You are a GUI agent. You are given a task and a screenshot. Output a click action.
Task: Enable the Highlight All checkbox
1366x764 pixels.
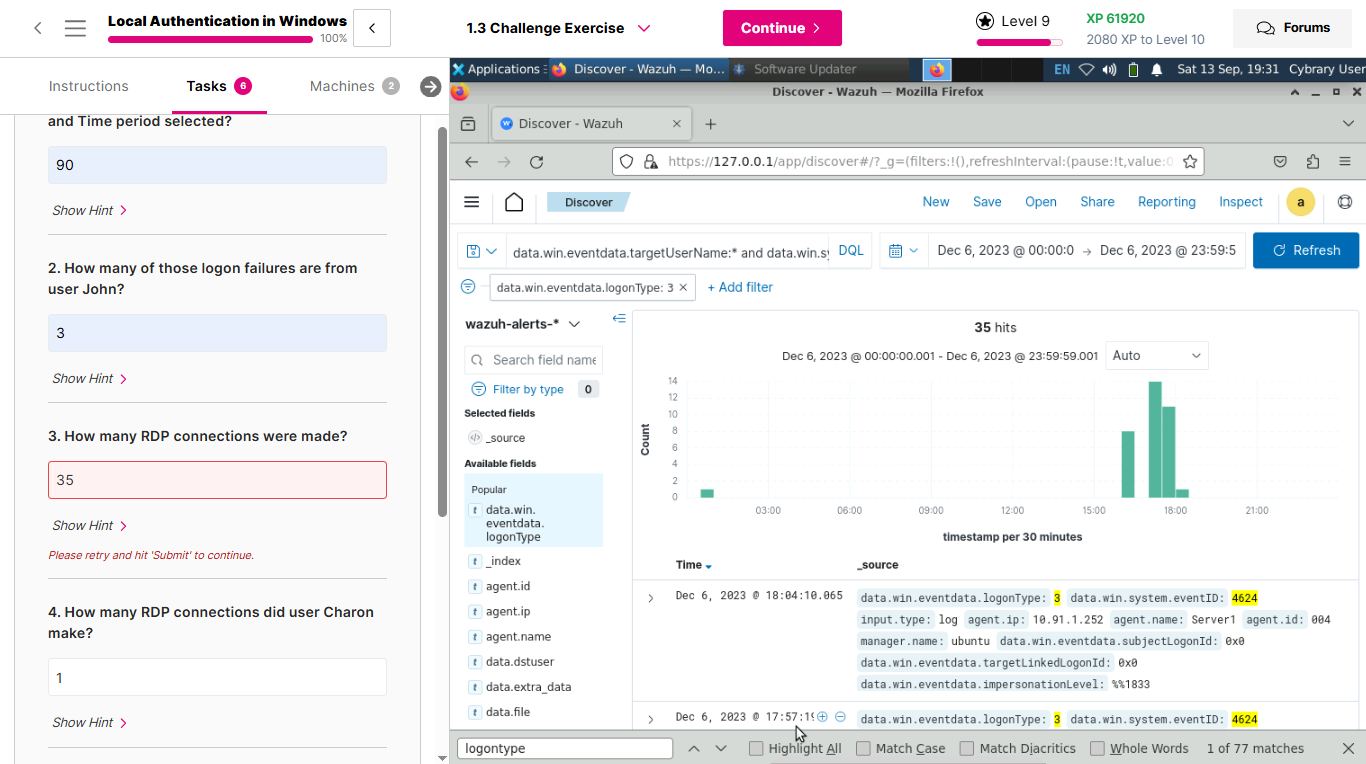tap(756, 748)
